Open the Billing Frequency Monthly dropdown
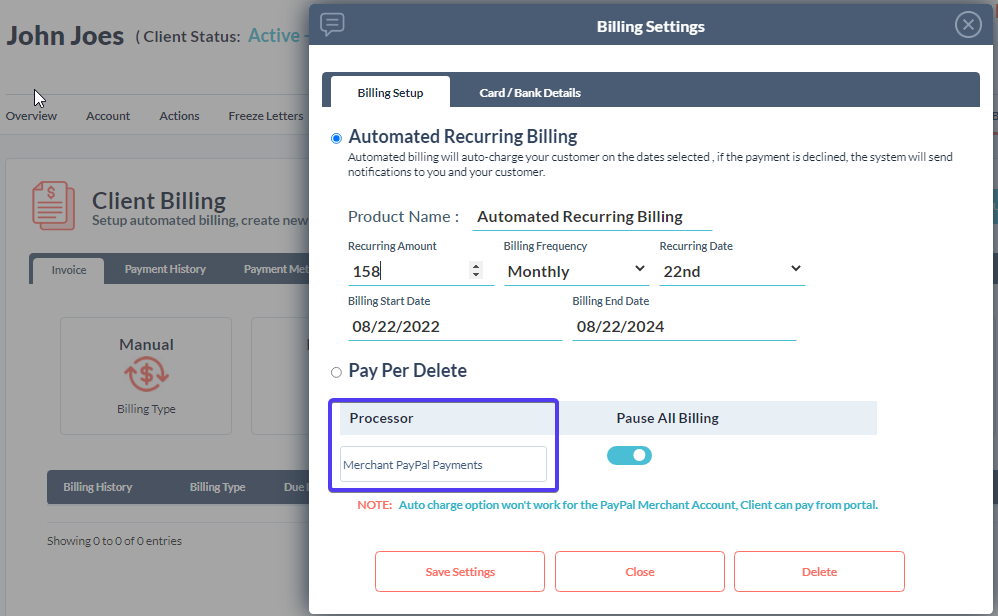Image resolution: width=998 pixels, height=616 pixels. 576,271
